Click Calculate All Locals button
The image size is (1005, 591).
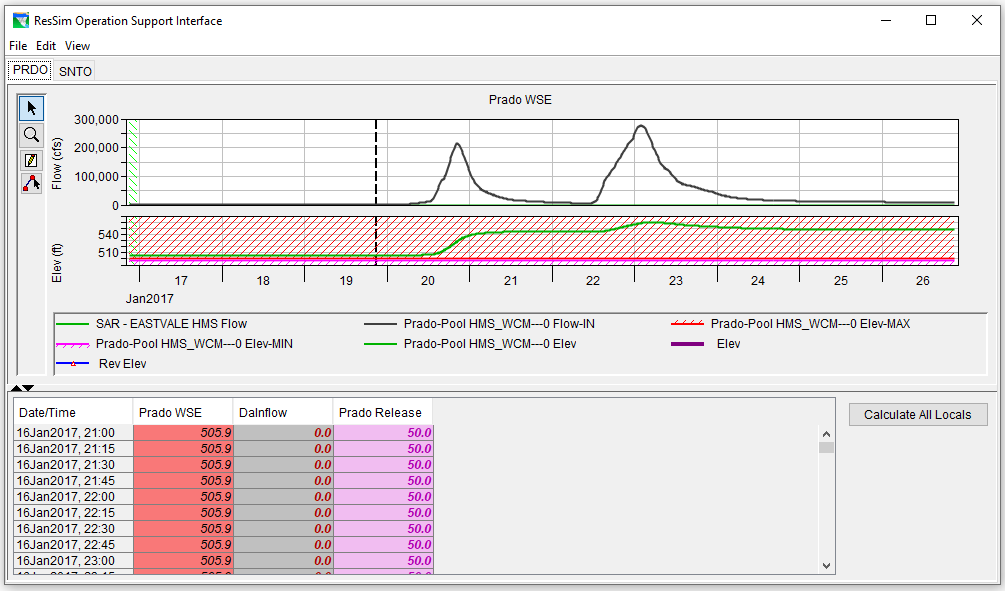pyautogui.click(x=918, y=415)
